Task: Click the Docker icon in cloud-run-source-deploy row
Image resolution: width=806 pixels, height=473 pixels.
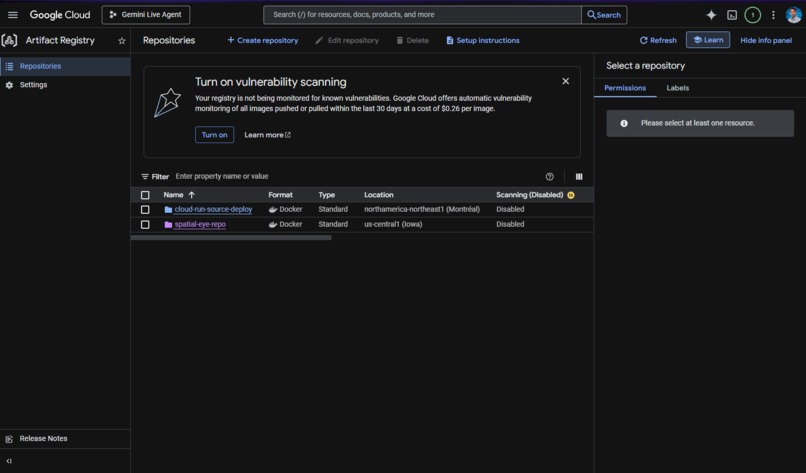Action: click(273, 209)
